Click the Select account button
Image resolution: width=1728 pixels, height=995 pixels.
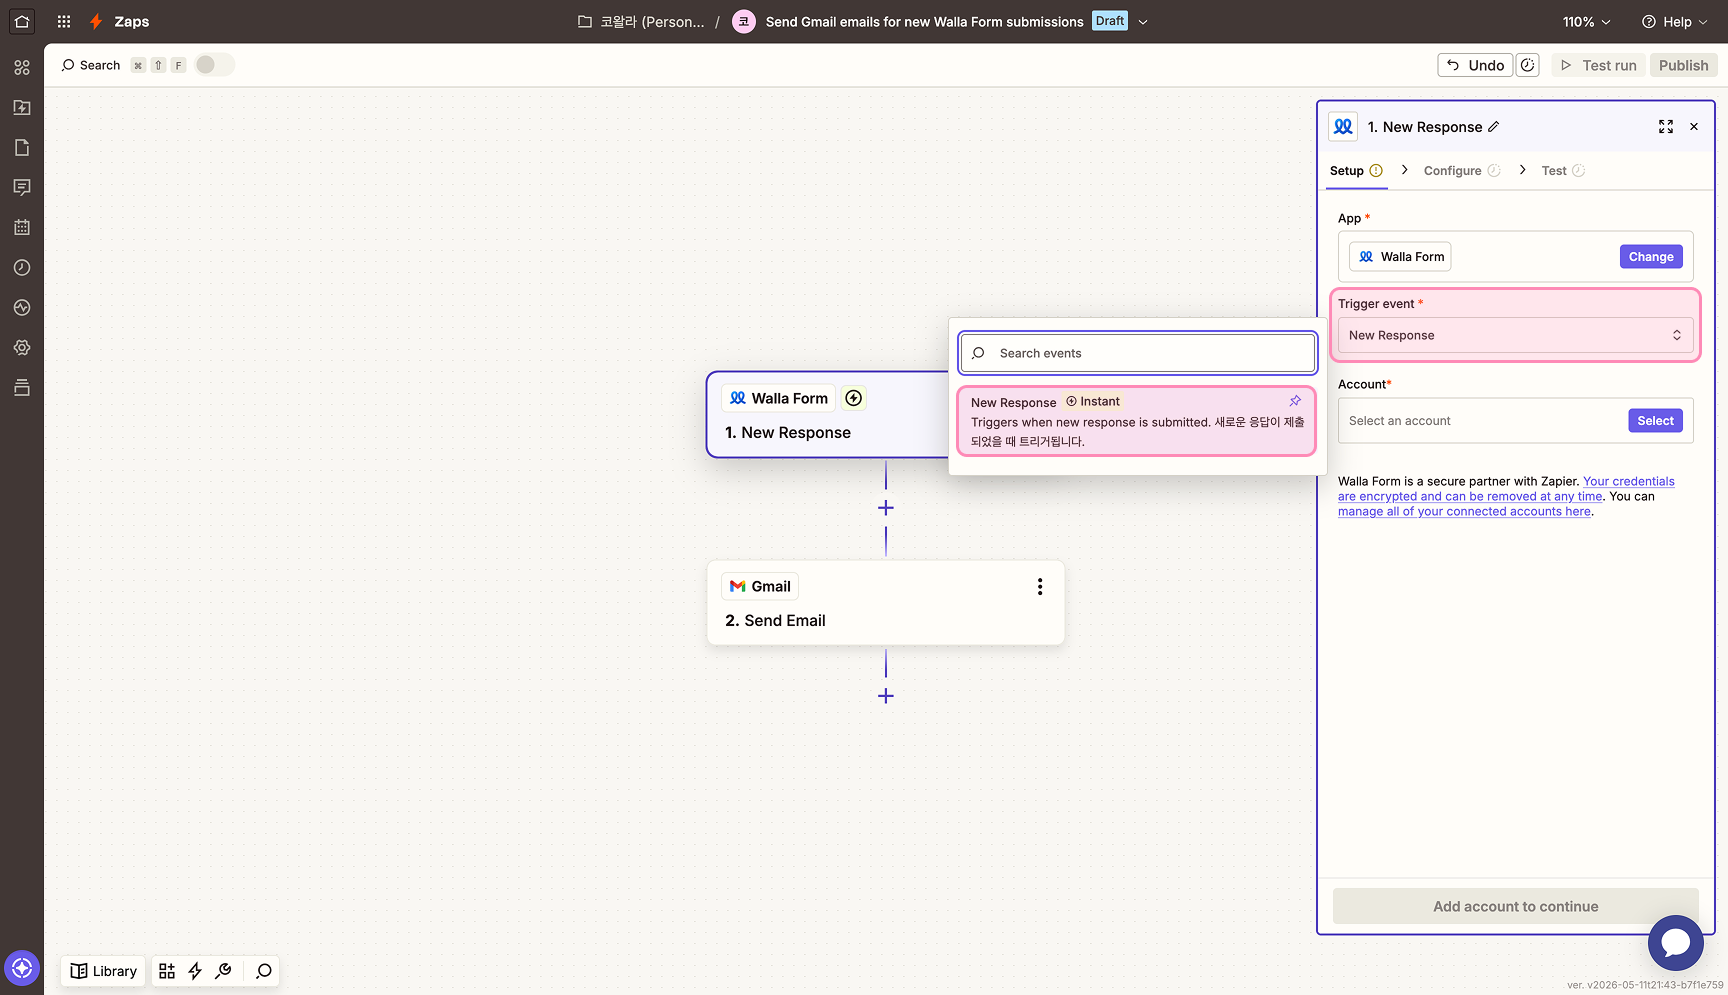(x=1655, y=421)
